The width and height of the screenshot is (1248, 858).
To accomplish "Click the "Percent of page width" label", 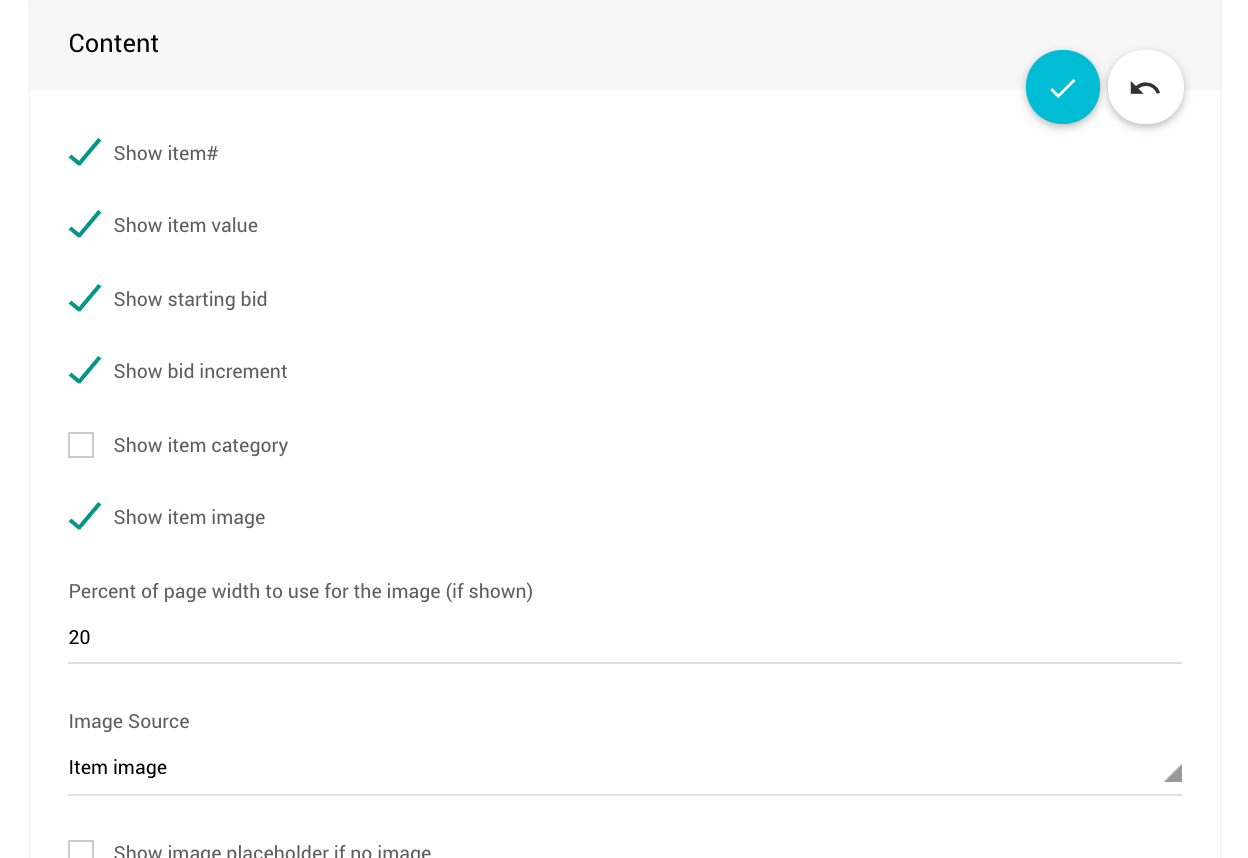I will [x=300, y=592].
